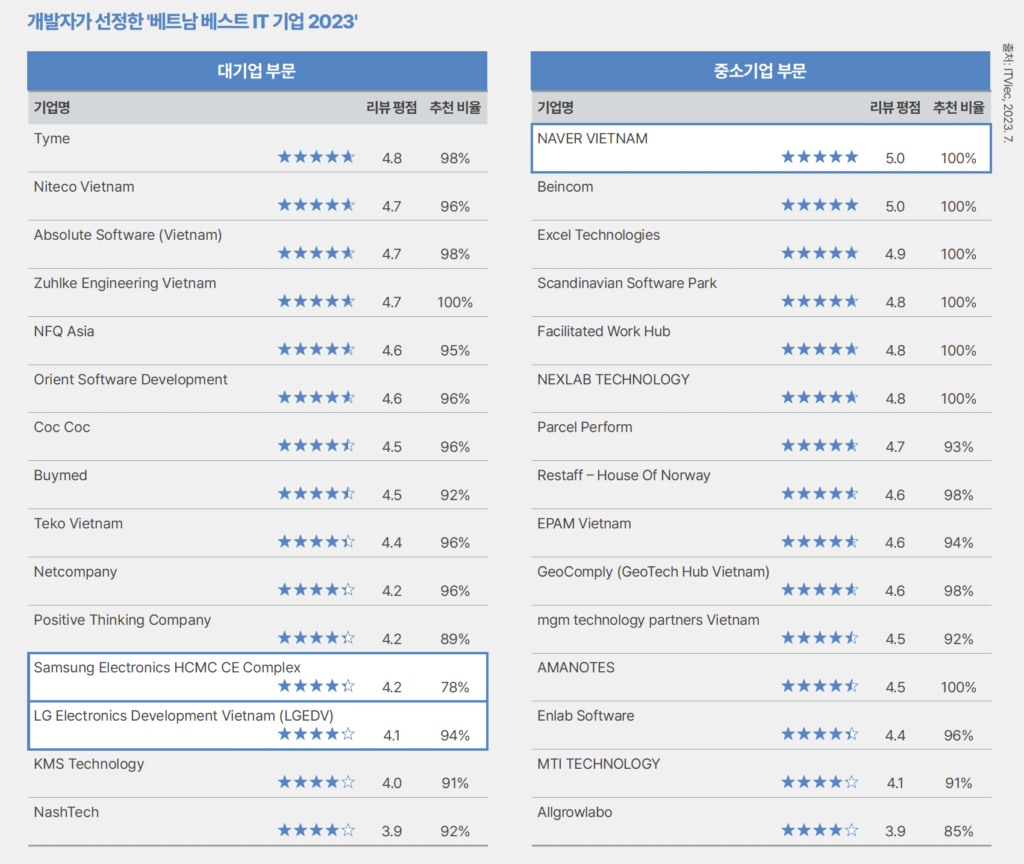Select Absolute Software (Vietnam) row name
The width and height of the screenshot is (1024, 864).
(x=128, y=235)
